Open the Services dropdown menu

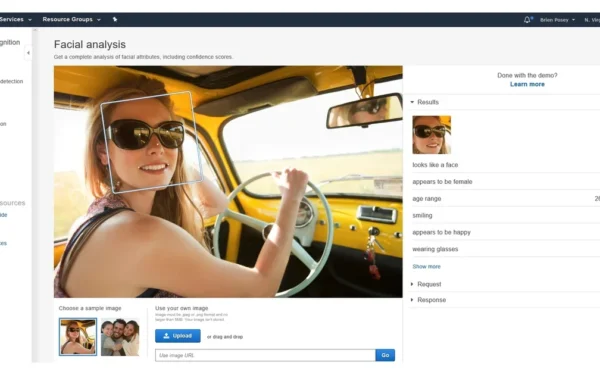click(x=15, y=19)
